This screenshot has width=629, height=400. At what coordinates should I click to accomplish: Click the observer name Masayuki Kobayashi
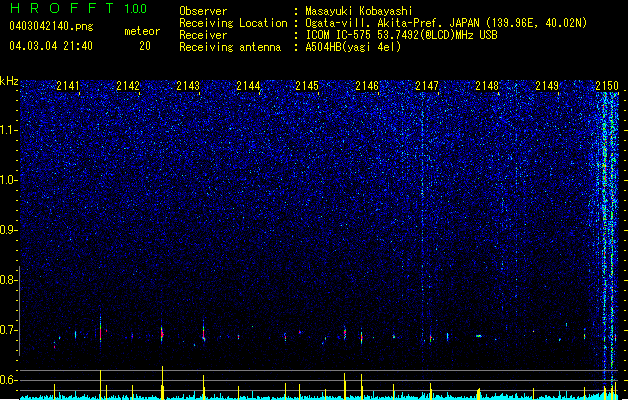(359, 11)
